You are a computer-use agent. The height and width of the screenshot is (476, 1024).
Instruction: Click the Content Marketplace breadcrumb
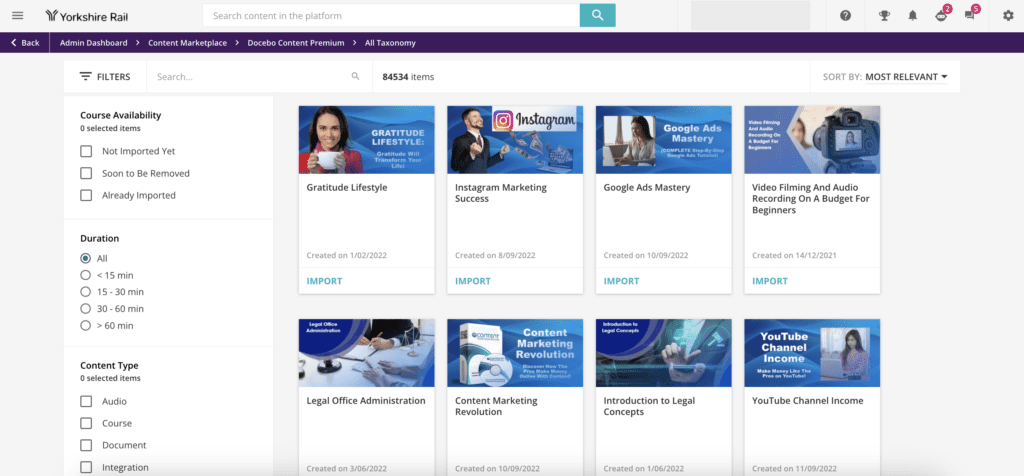187,42
